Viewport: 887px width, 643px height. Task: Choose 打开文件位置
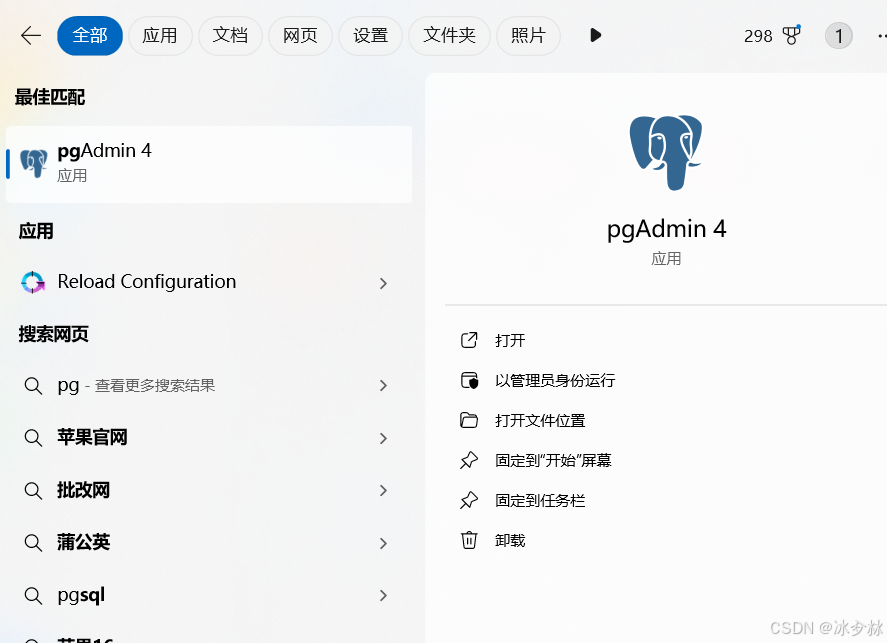click(540, 421)
